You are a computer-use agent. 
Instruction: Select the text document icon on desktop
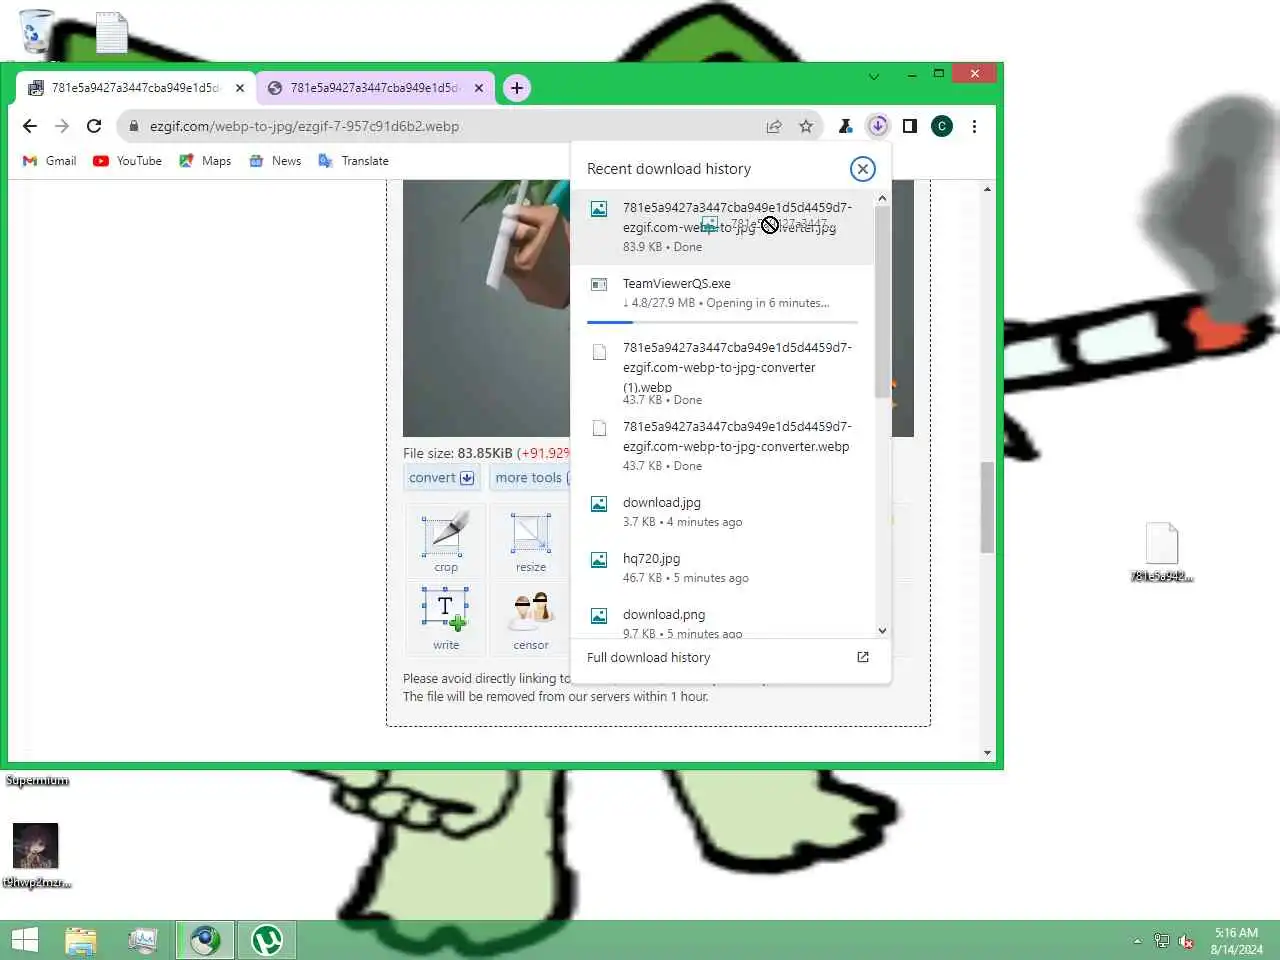click(x=111, y=32)
